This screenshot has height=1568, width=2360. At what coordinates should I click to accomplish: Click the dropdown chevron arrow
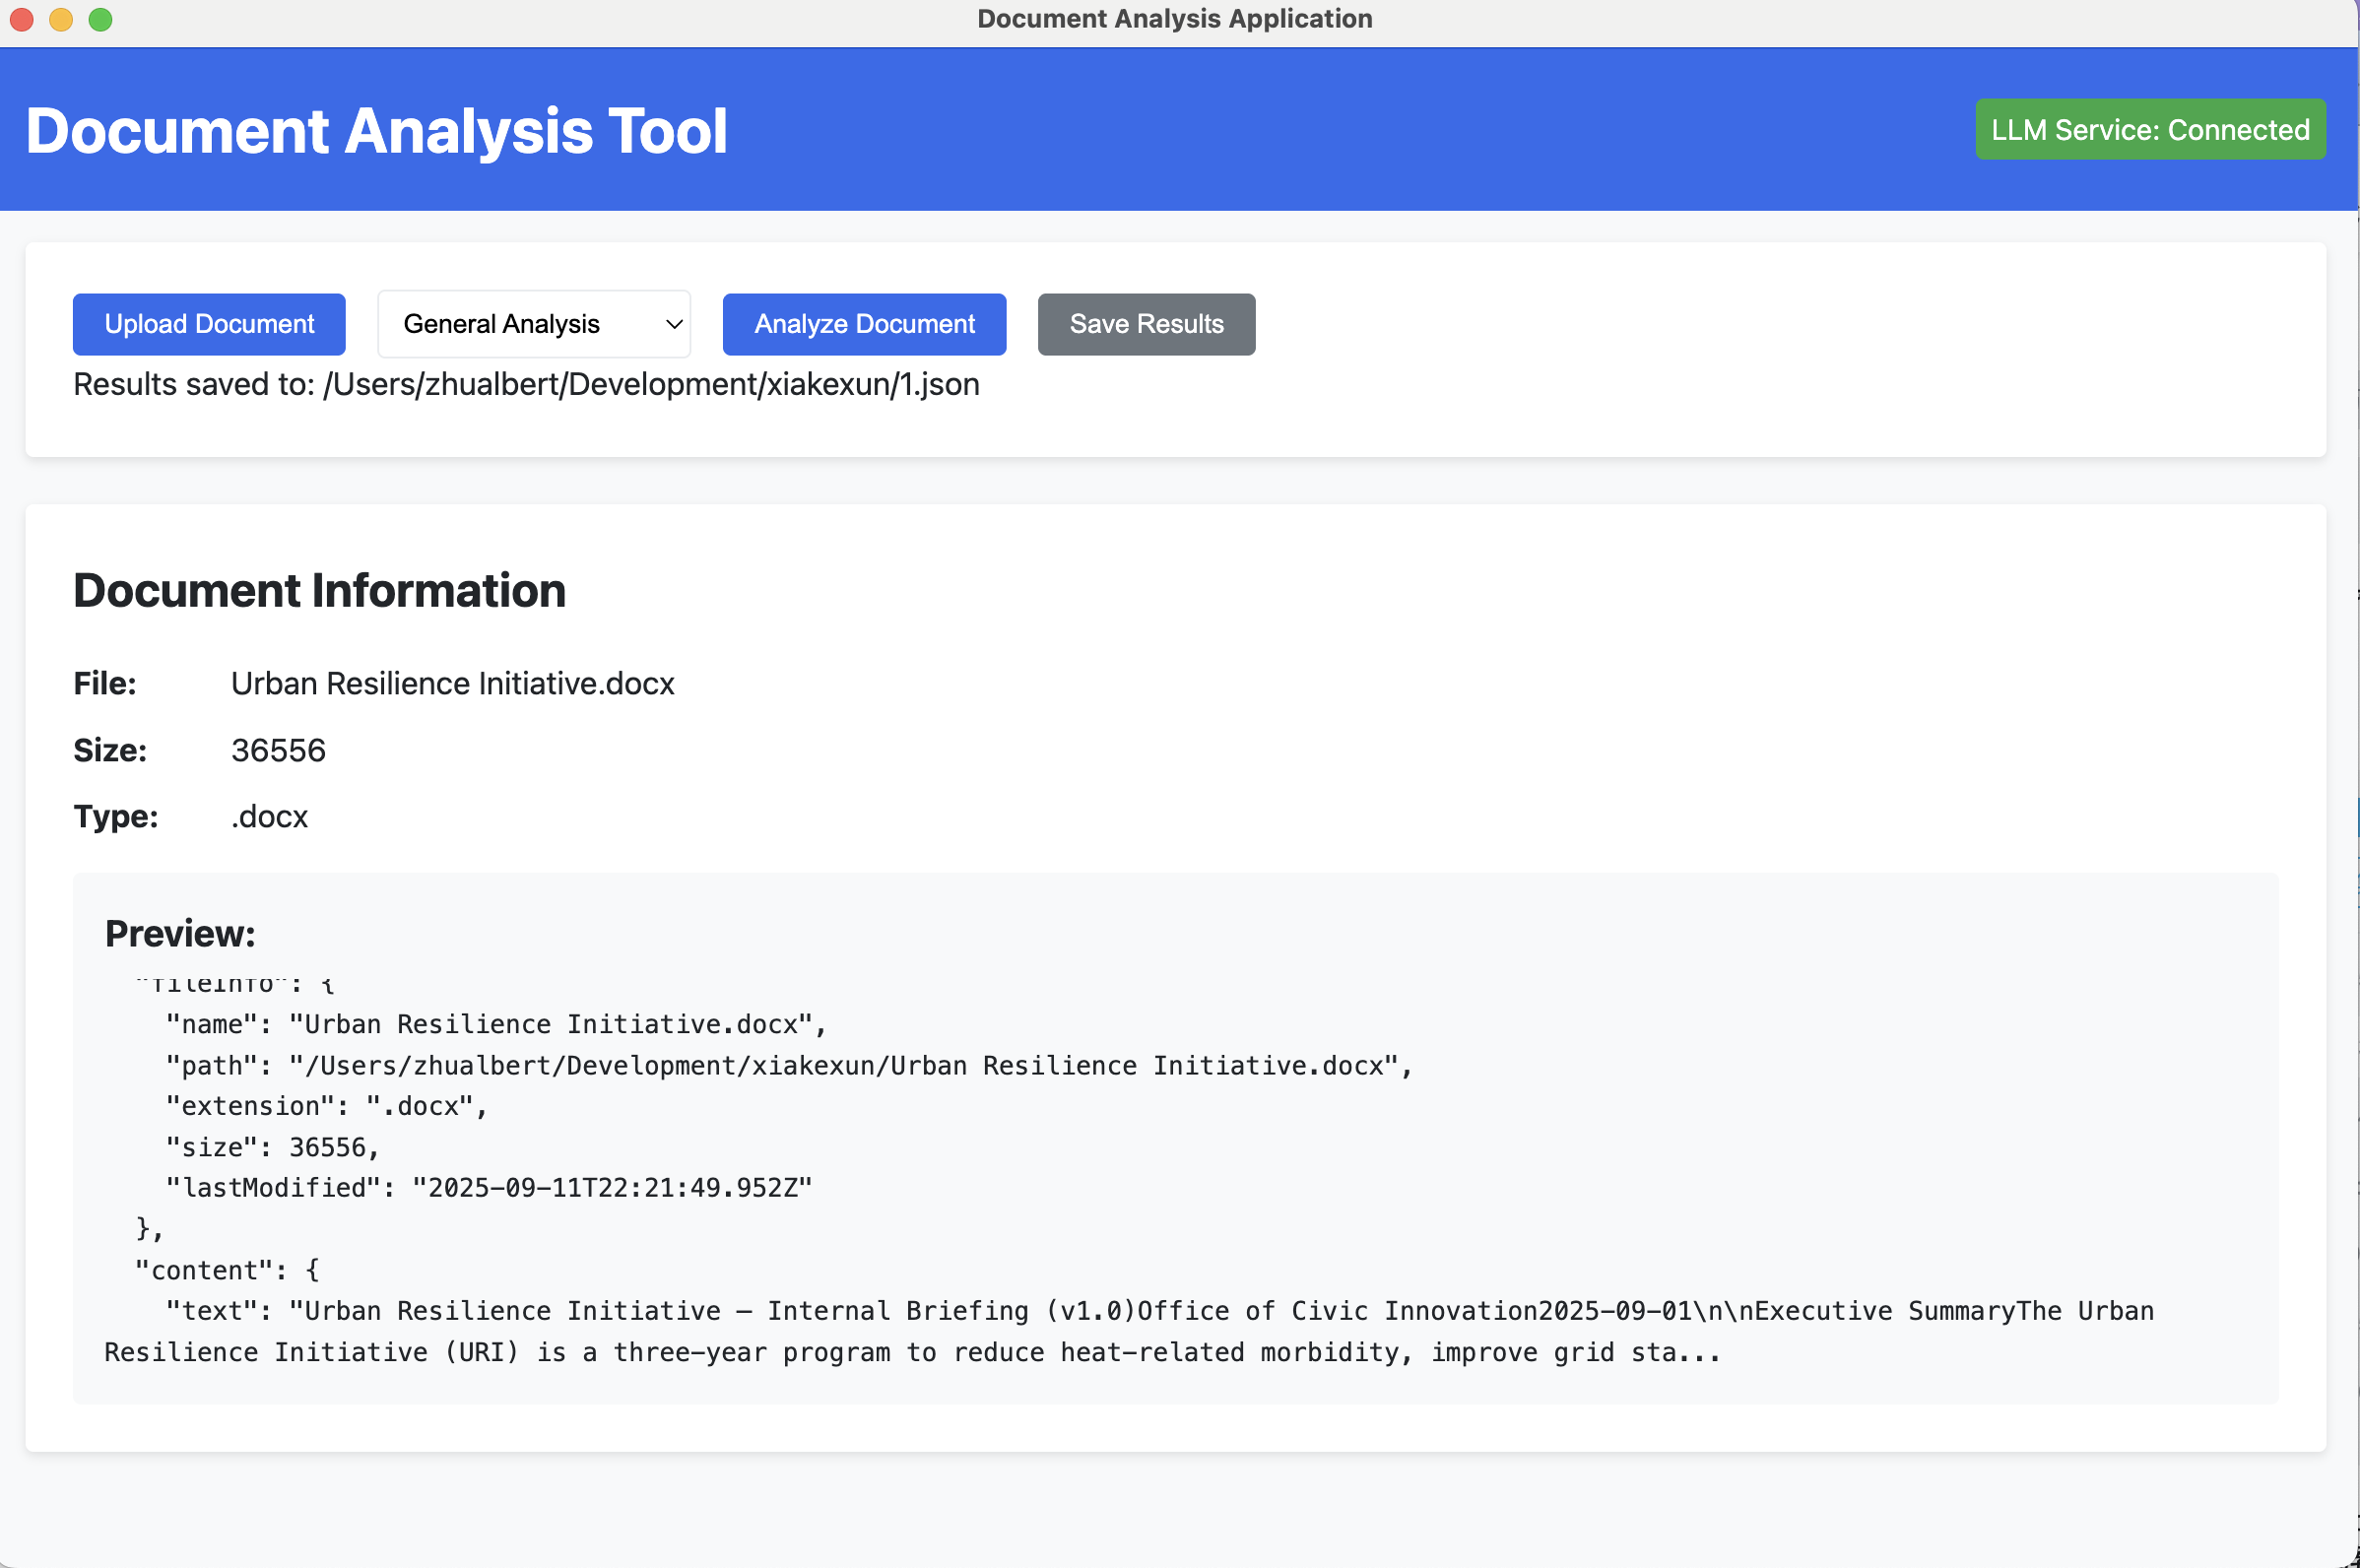click(674, 324)
